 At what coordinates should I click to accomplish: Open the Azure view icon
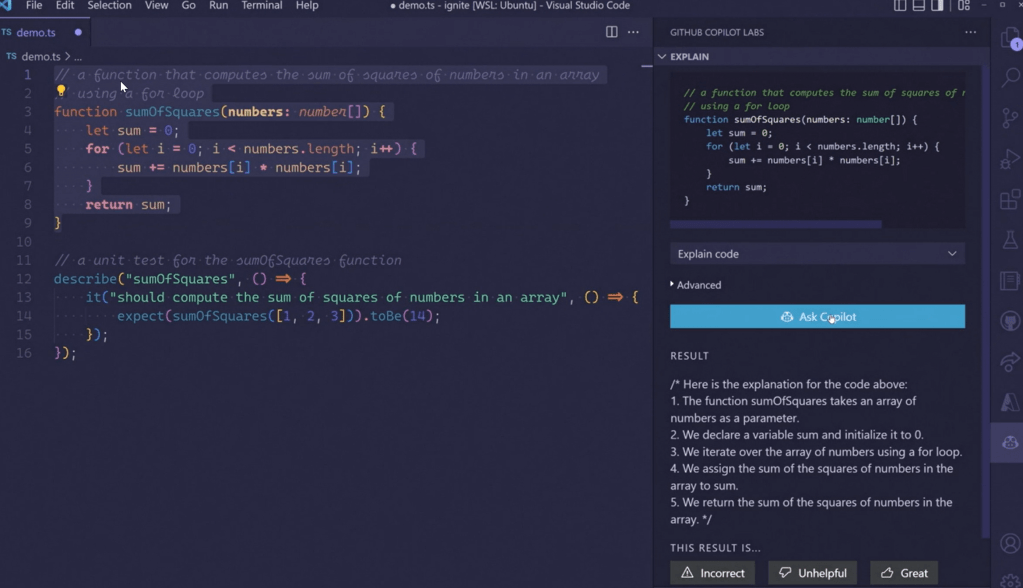point(1010,401)
